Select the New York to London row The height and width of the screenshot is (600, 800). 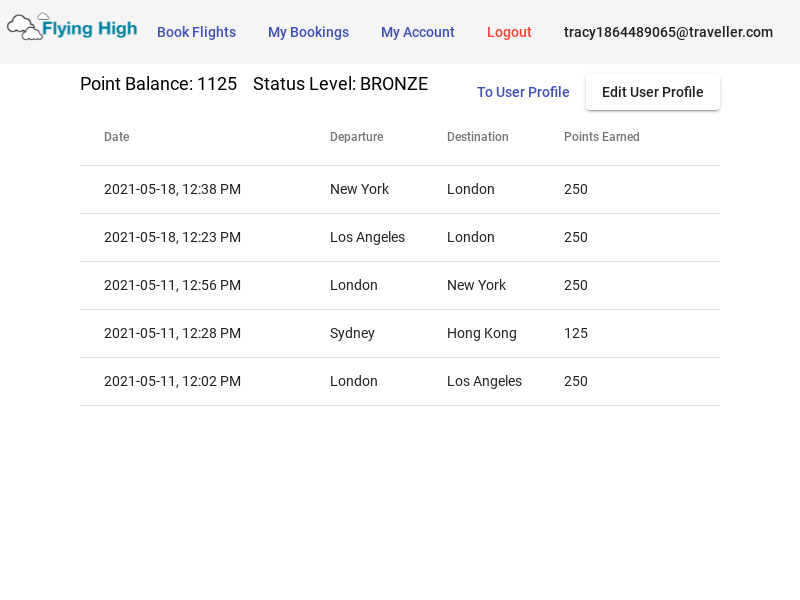[399, 189]
